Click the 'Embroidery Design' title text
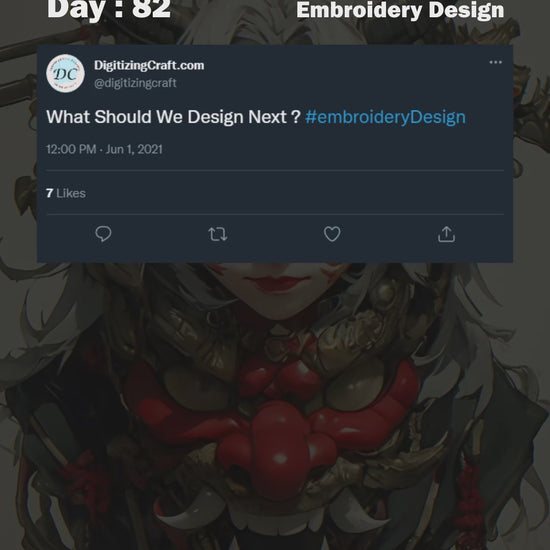 click(400, 10)
